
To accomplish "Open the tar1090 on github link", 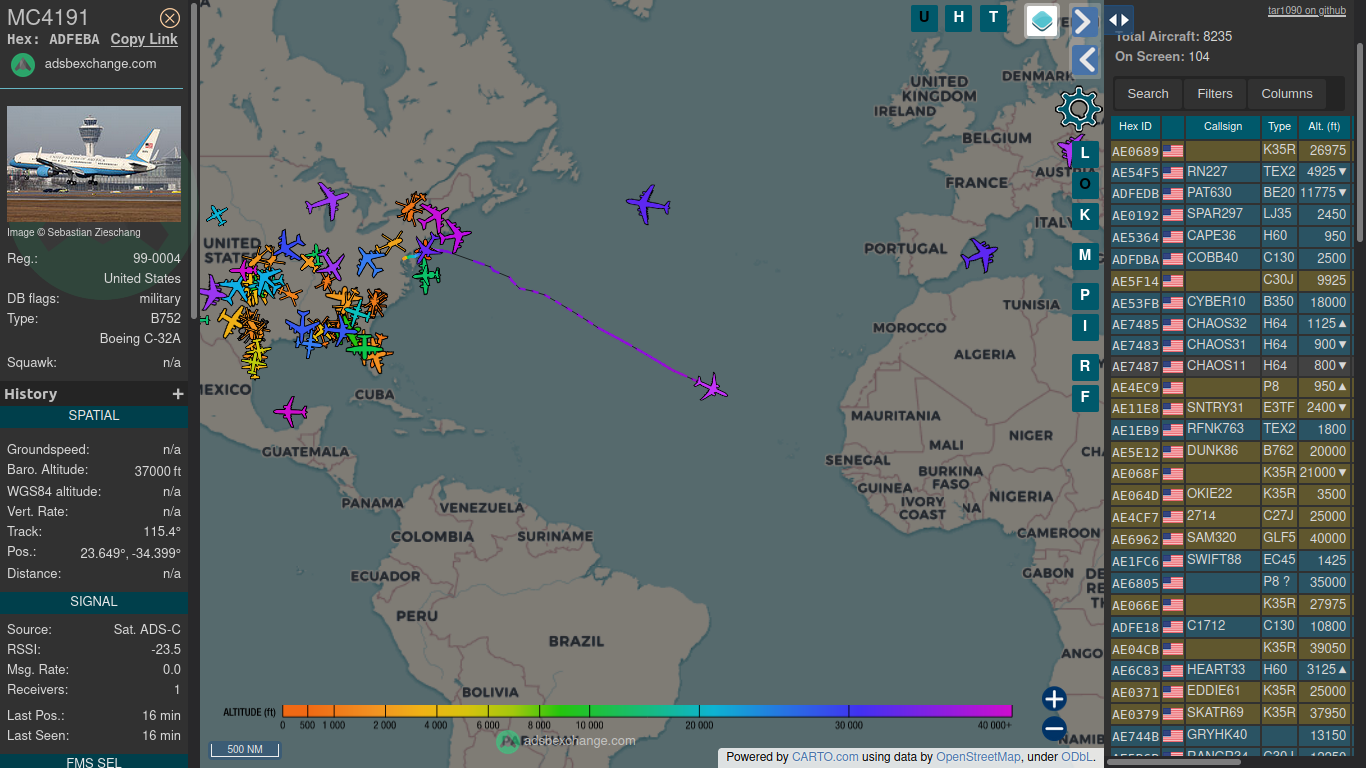I will [1307, 10].
